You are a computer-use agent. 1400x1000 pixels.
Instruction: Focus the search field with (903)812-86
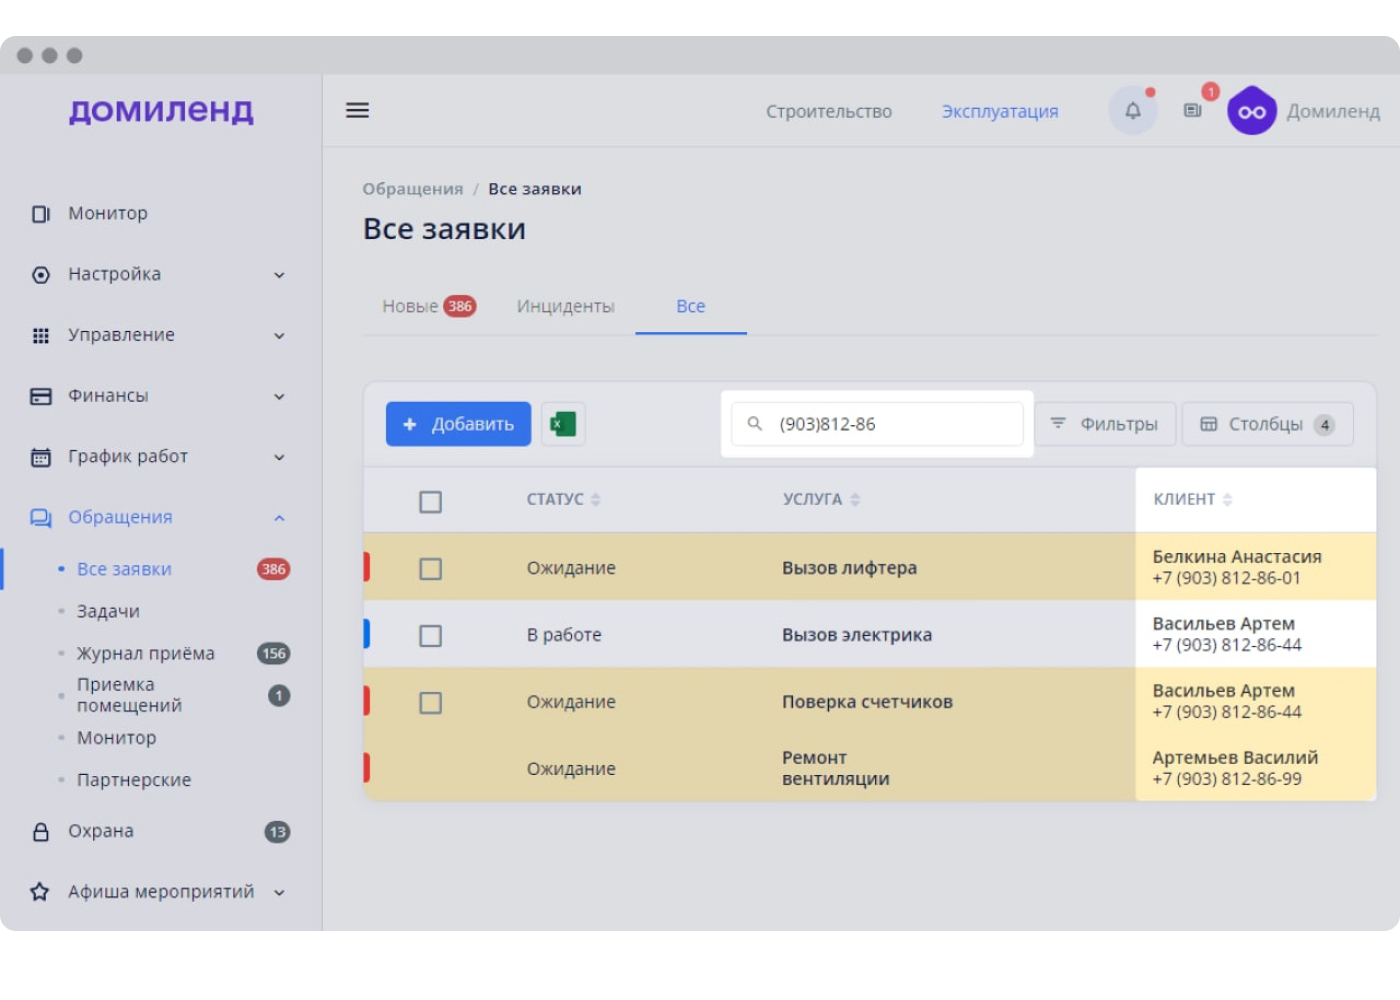point(877,424)
